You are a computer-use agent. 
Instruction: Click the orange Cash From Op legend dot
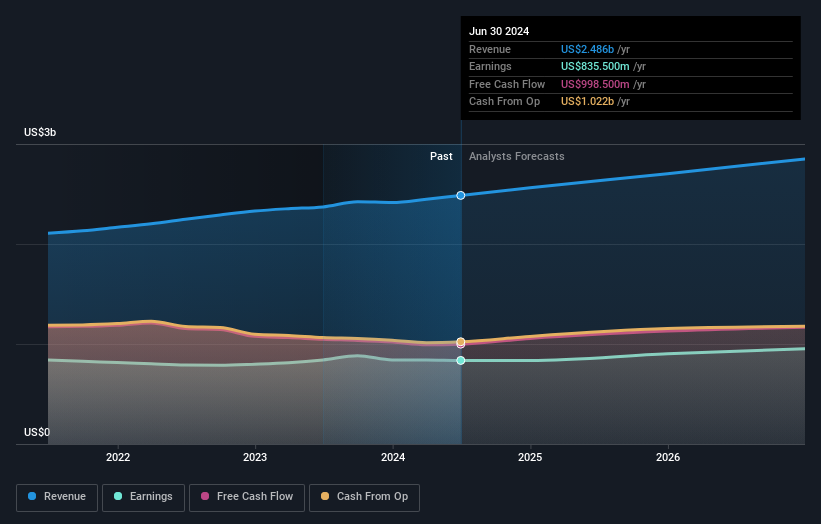click(x=325, y=496)
